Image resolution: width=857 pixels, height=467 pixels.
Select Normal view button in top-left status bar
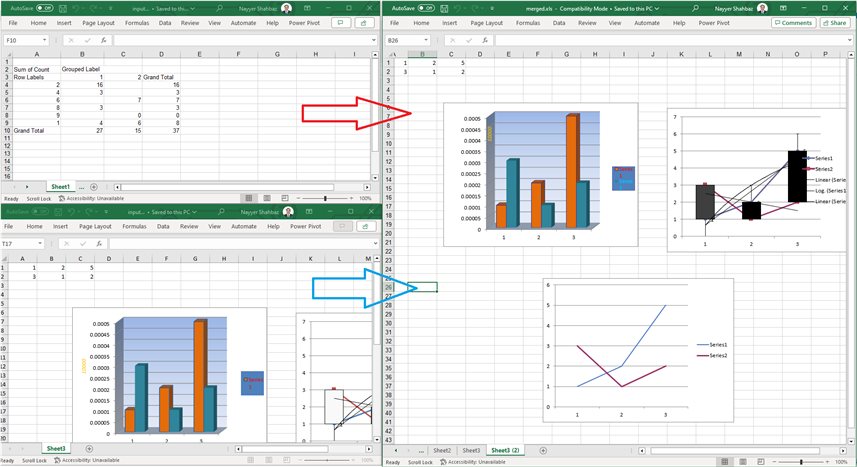click(248, 199)
